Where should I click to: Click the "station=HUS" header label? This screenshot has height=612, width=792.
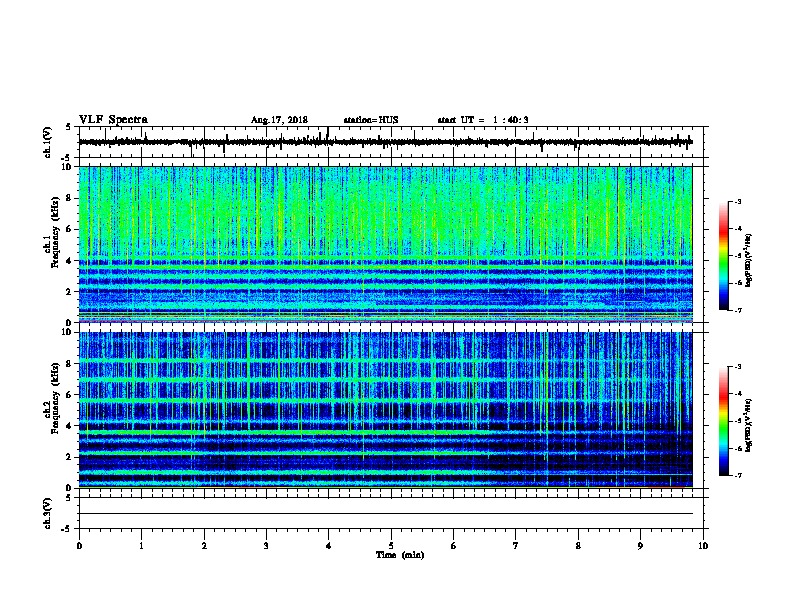pos(371,120)
